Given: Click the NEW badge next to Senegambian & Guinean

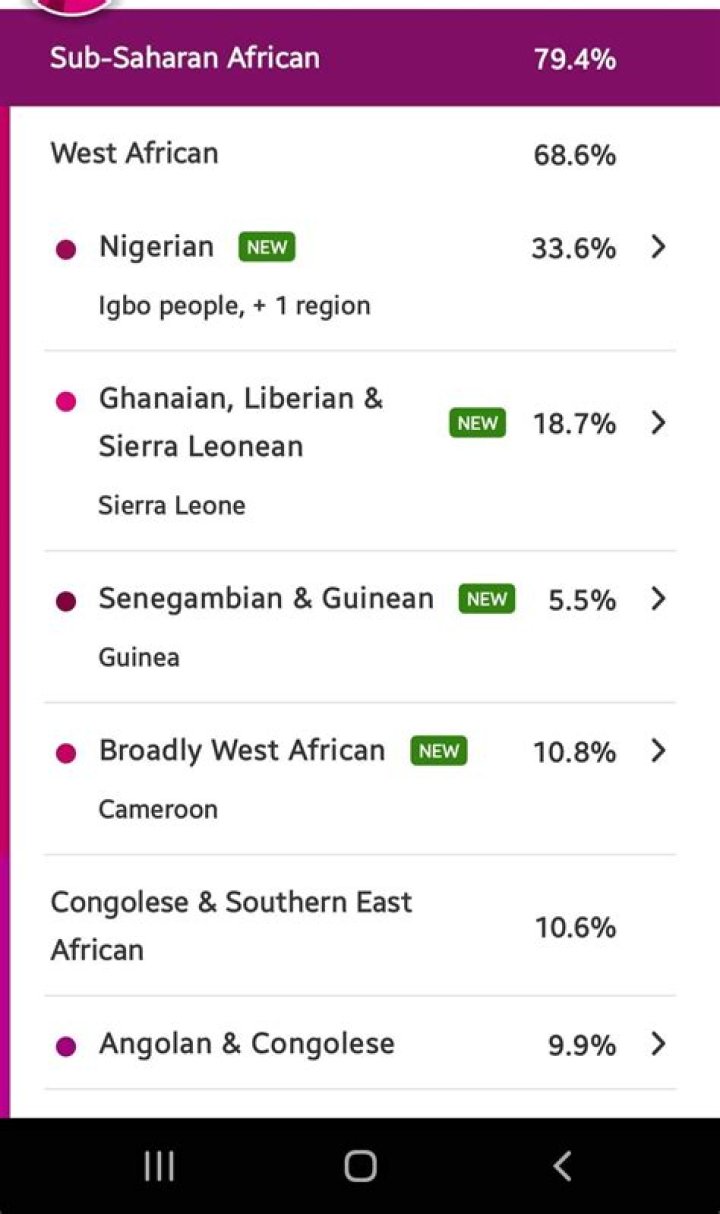Looking at the screenshot, I should coord(487,599).
